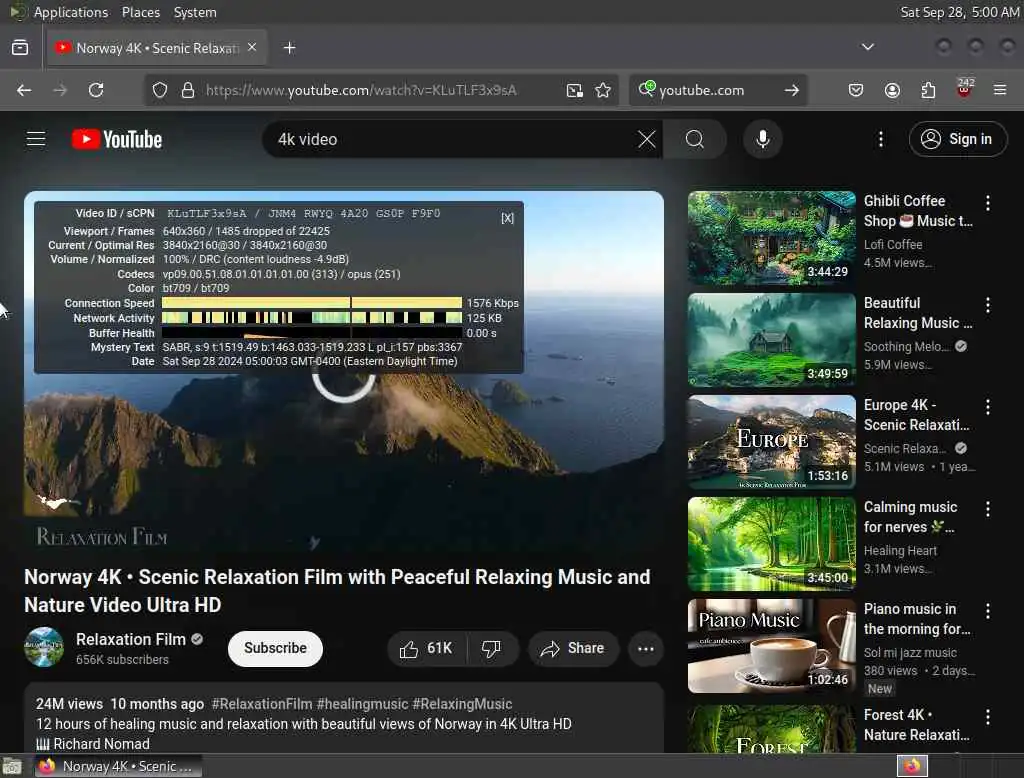Open the Applications menu

pyautogui.click(x=71, y=12)
